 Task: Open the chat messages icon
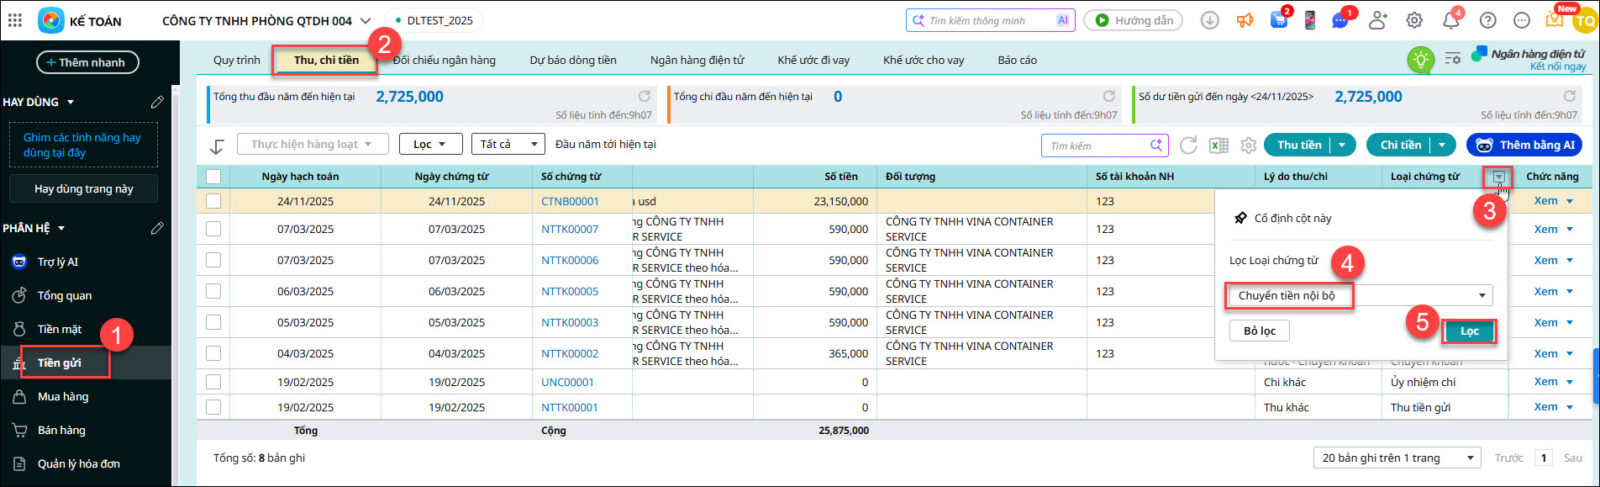point(1340,20)
